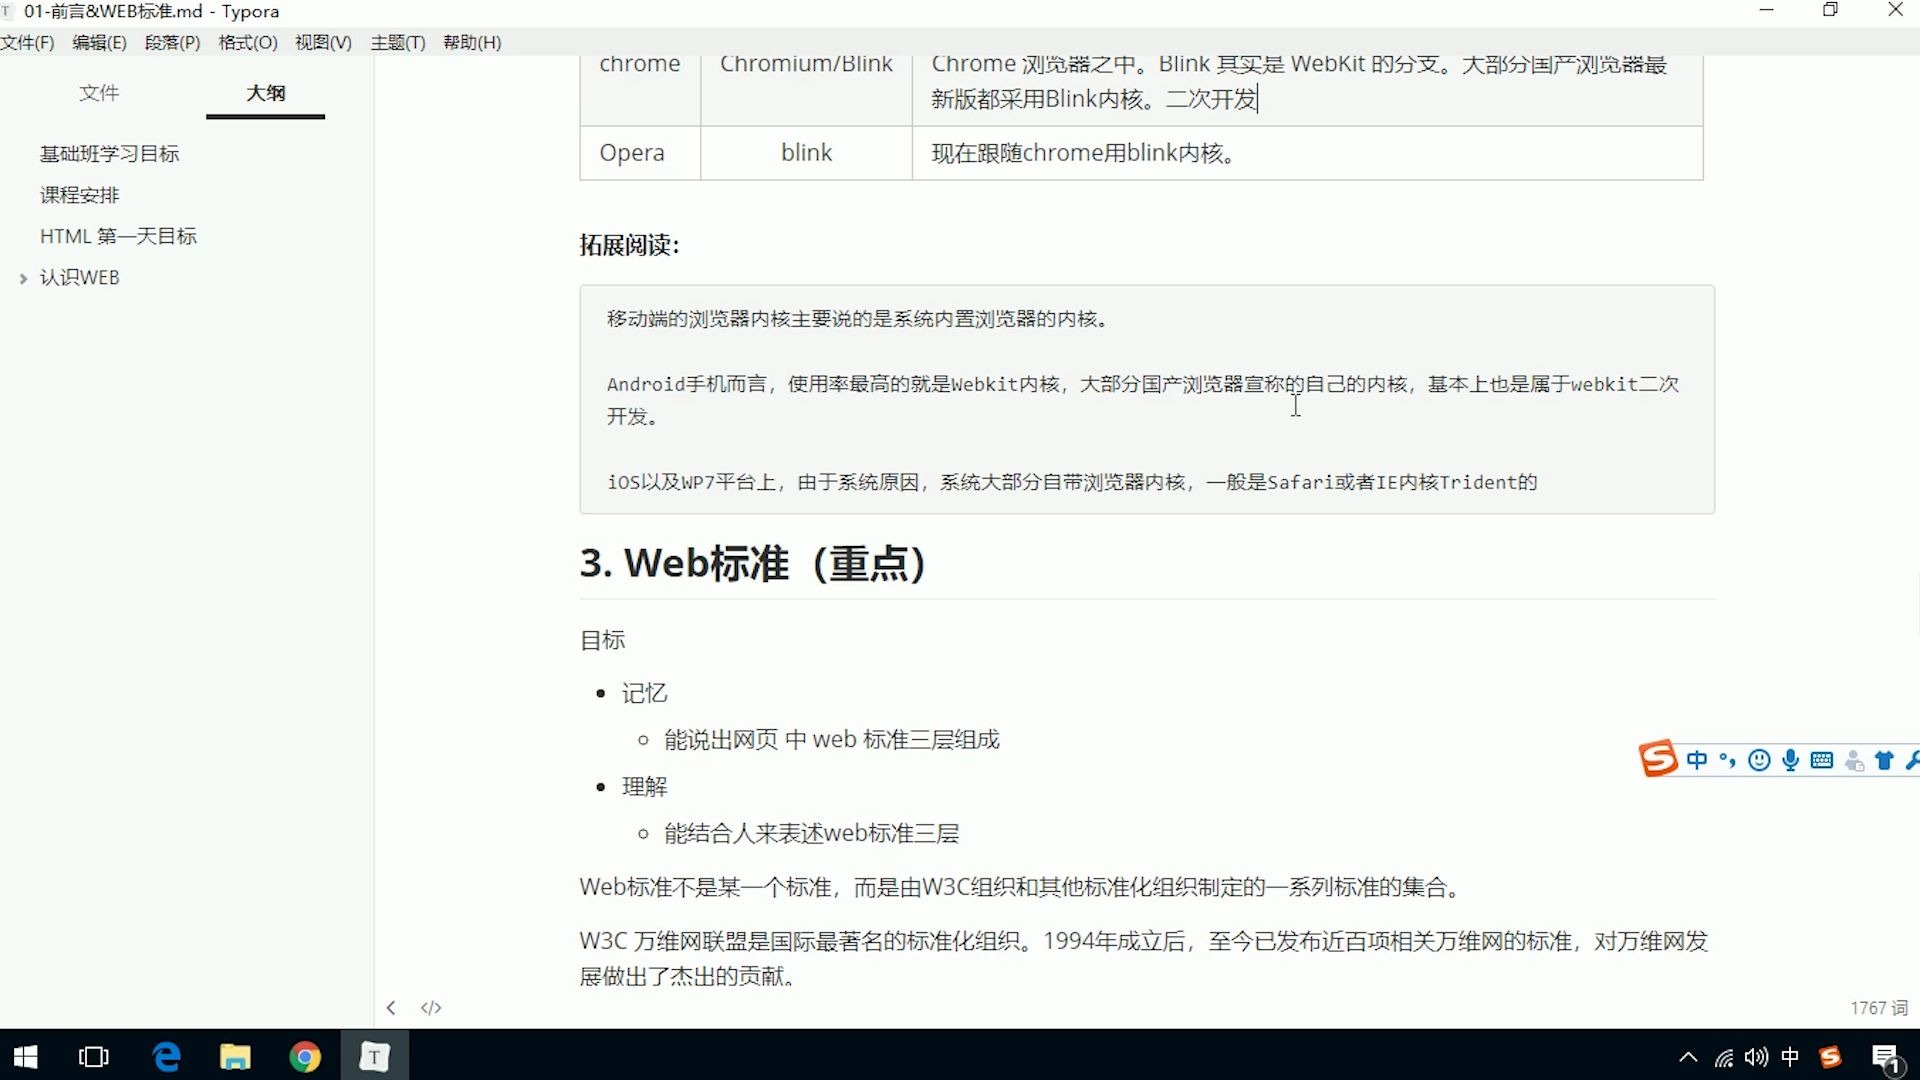
Task: Open Sogou skin shirt icon
Action: pyautogui.click(x=1885, y=760)
